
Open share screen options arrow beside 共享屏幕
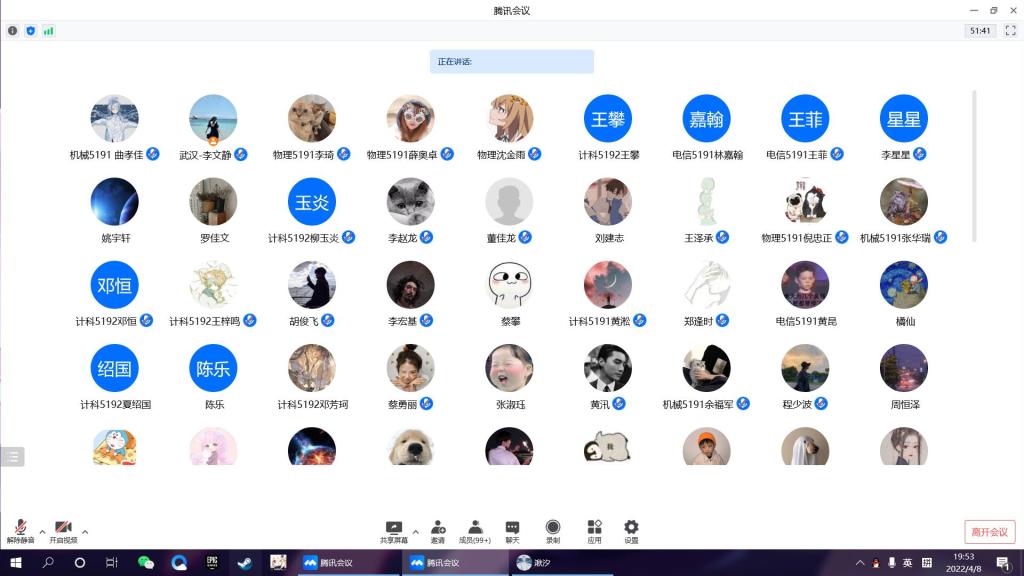[x=415, y=531]
